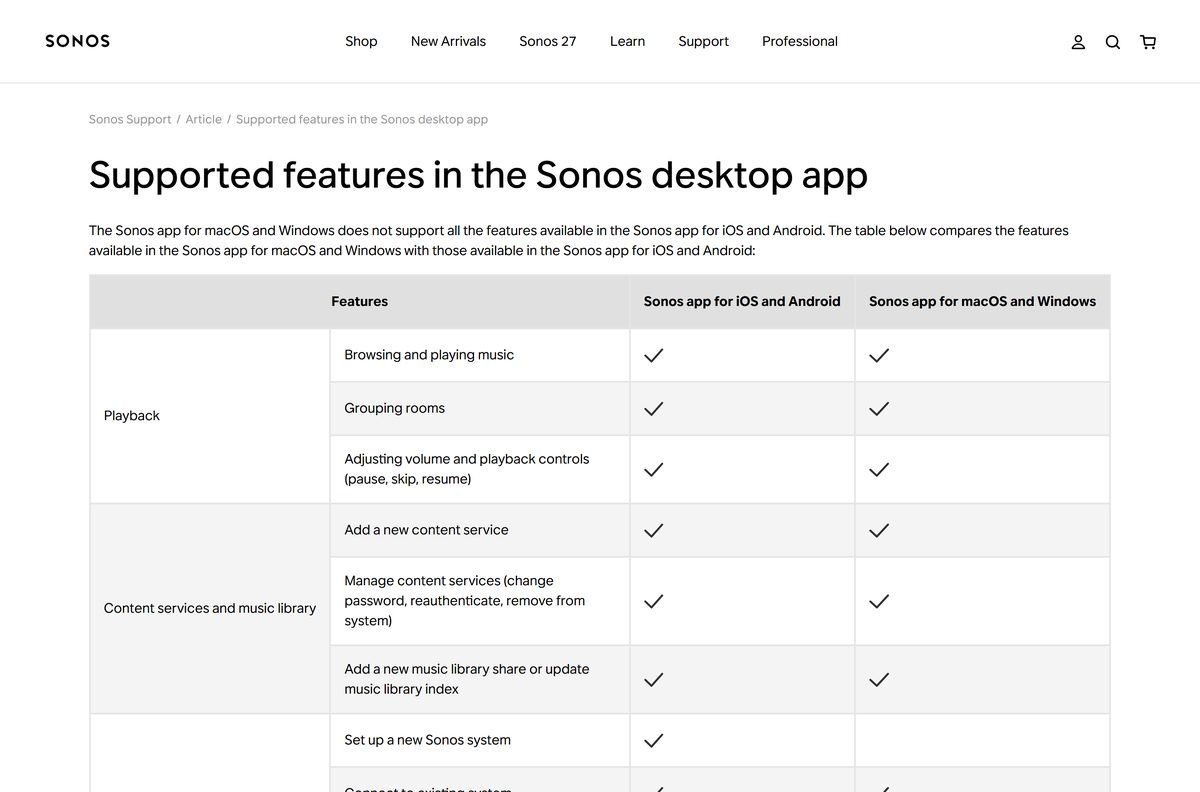Click 'Set up a new Sonos system' text
Screen dimensions: 1200x792
[428, 740]
